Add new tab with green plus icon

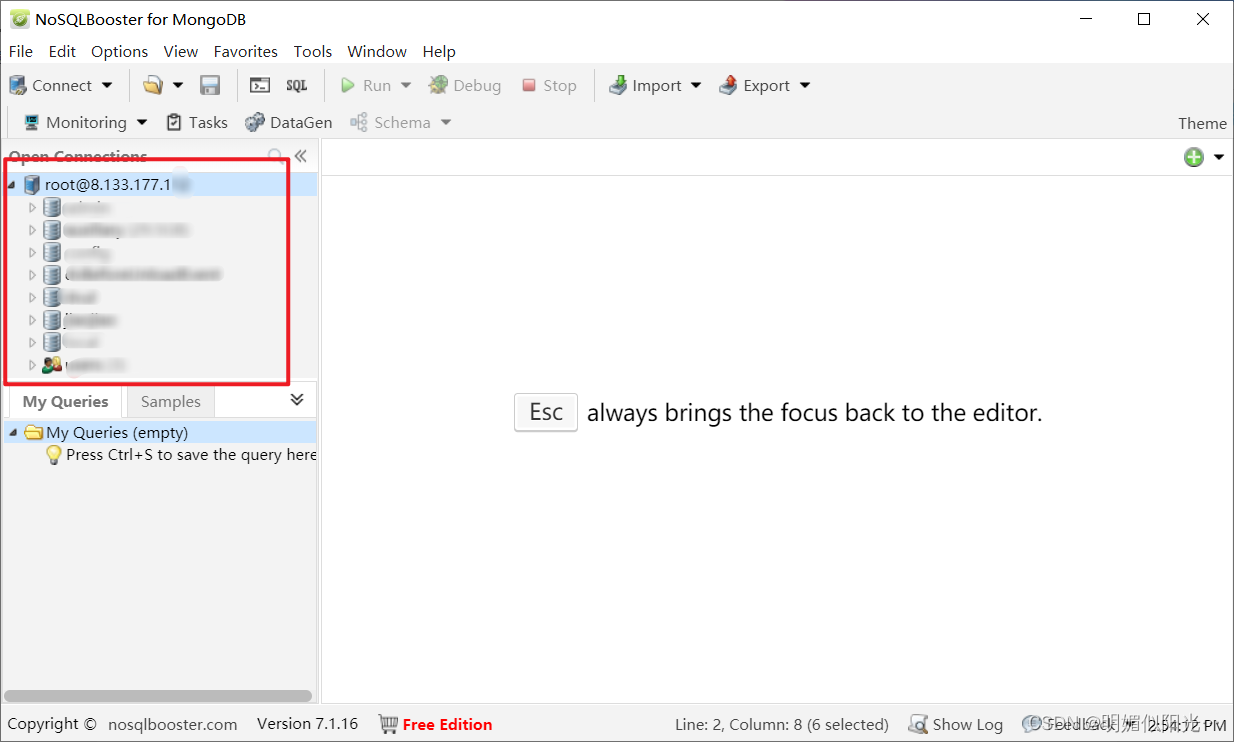1194,157
